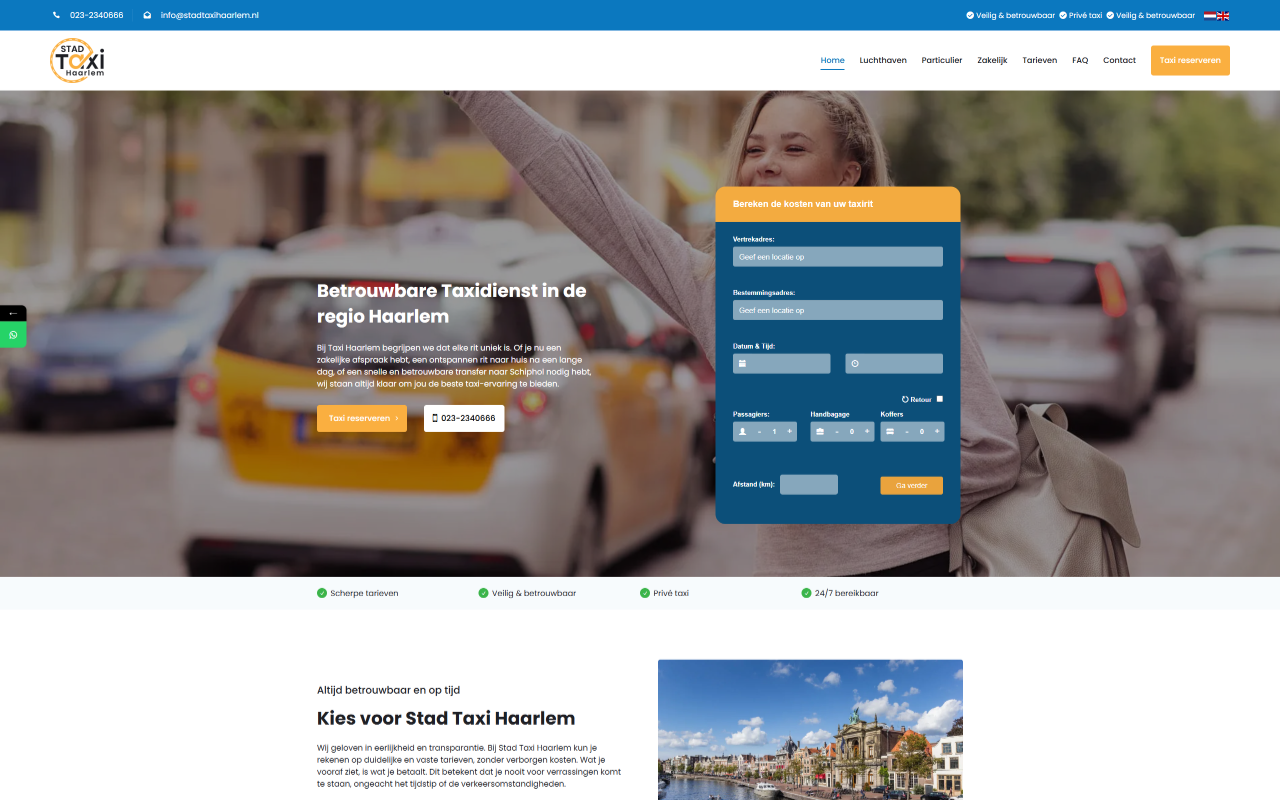The height and width of the screenshot is (800, 1280).
Task: Click checkmark icon beside Privé taxi in top bar
Action: point(1062,15)
